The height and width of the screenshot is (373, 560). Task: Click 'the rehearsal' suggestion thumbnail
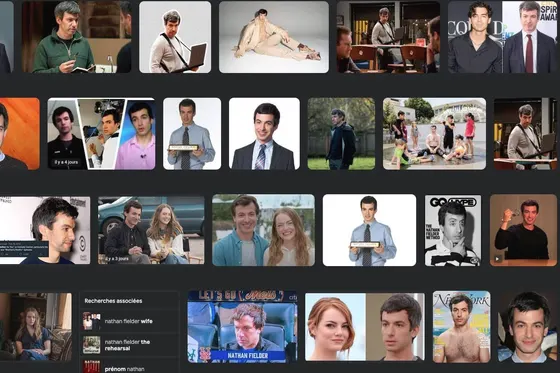pyautogui.click(x=92, y=345)
